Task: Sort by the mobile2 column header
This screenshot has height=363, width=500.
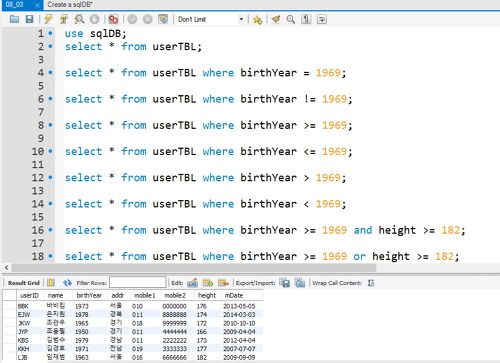Action: click(x=175, y=295)
